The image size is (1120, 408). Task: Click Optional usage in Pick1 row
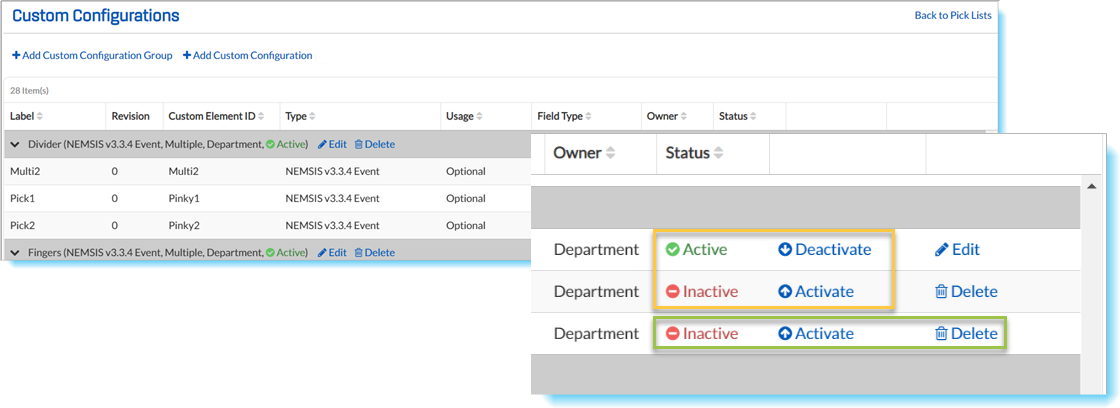[466, 199]
